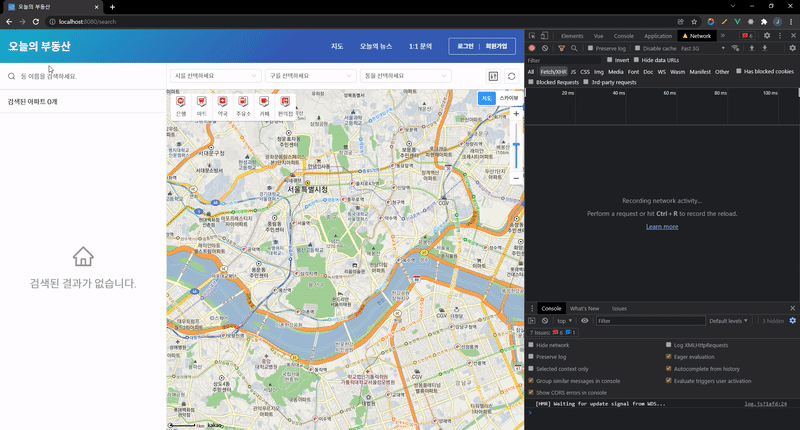Screen dimensions: 800x430
Task: Open the 동을 선택하세요 neighborhood dropdown
Action: (405, 76)
